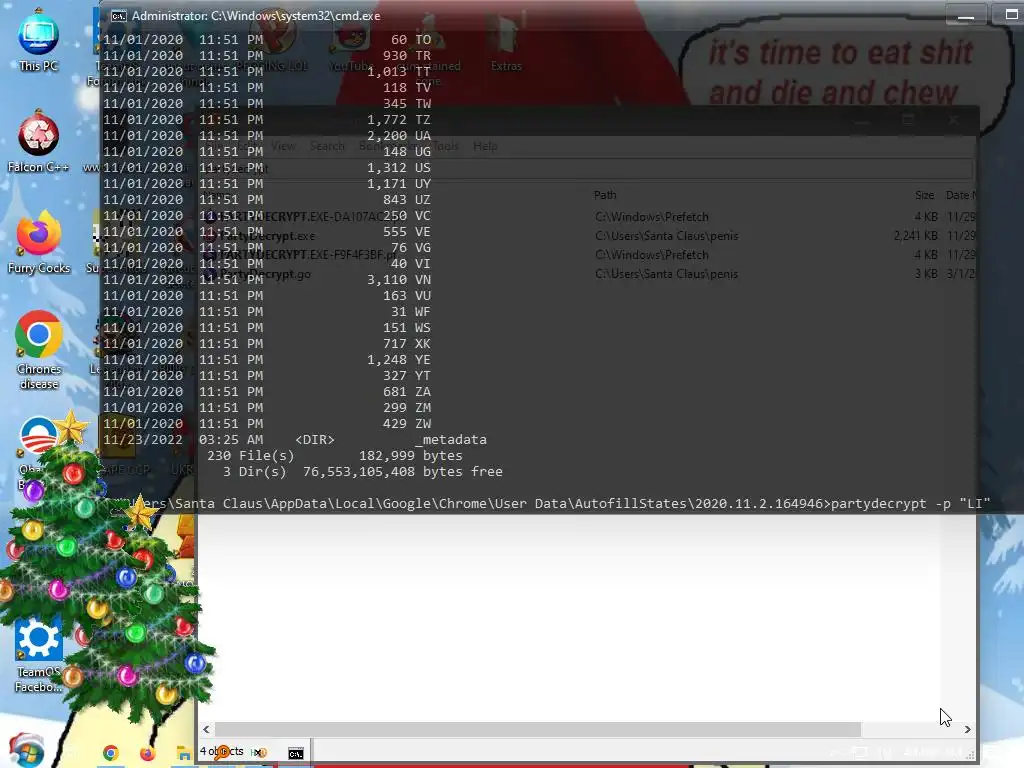Click the cmd.exe window title bar text
This screenshot has width=1024, height=768.
coord(256,16)
